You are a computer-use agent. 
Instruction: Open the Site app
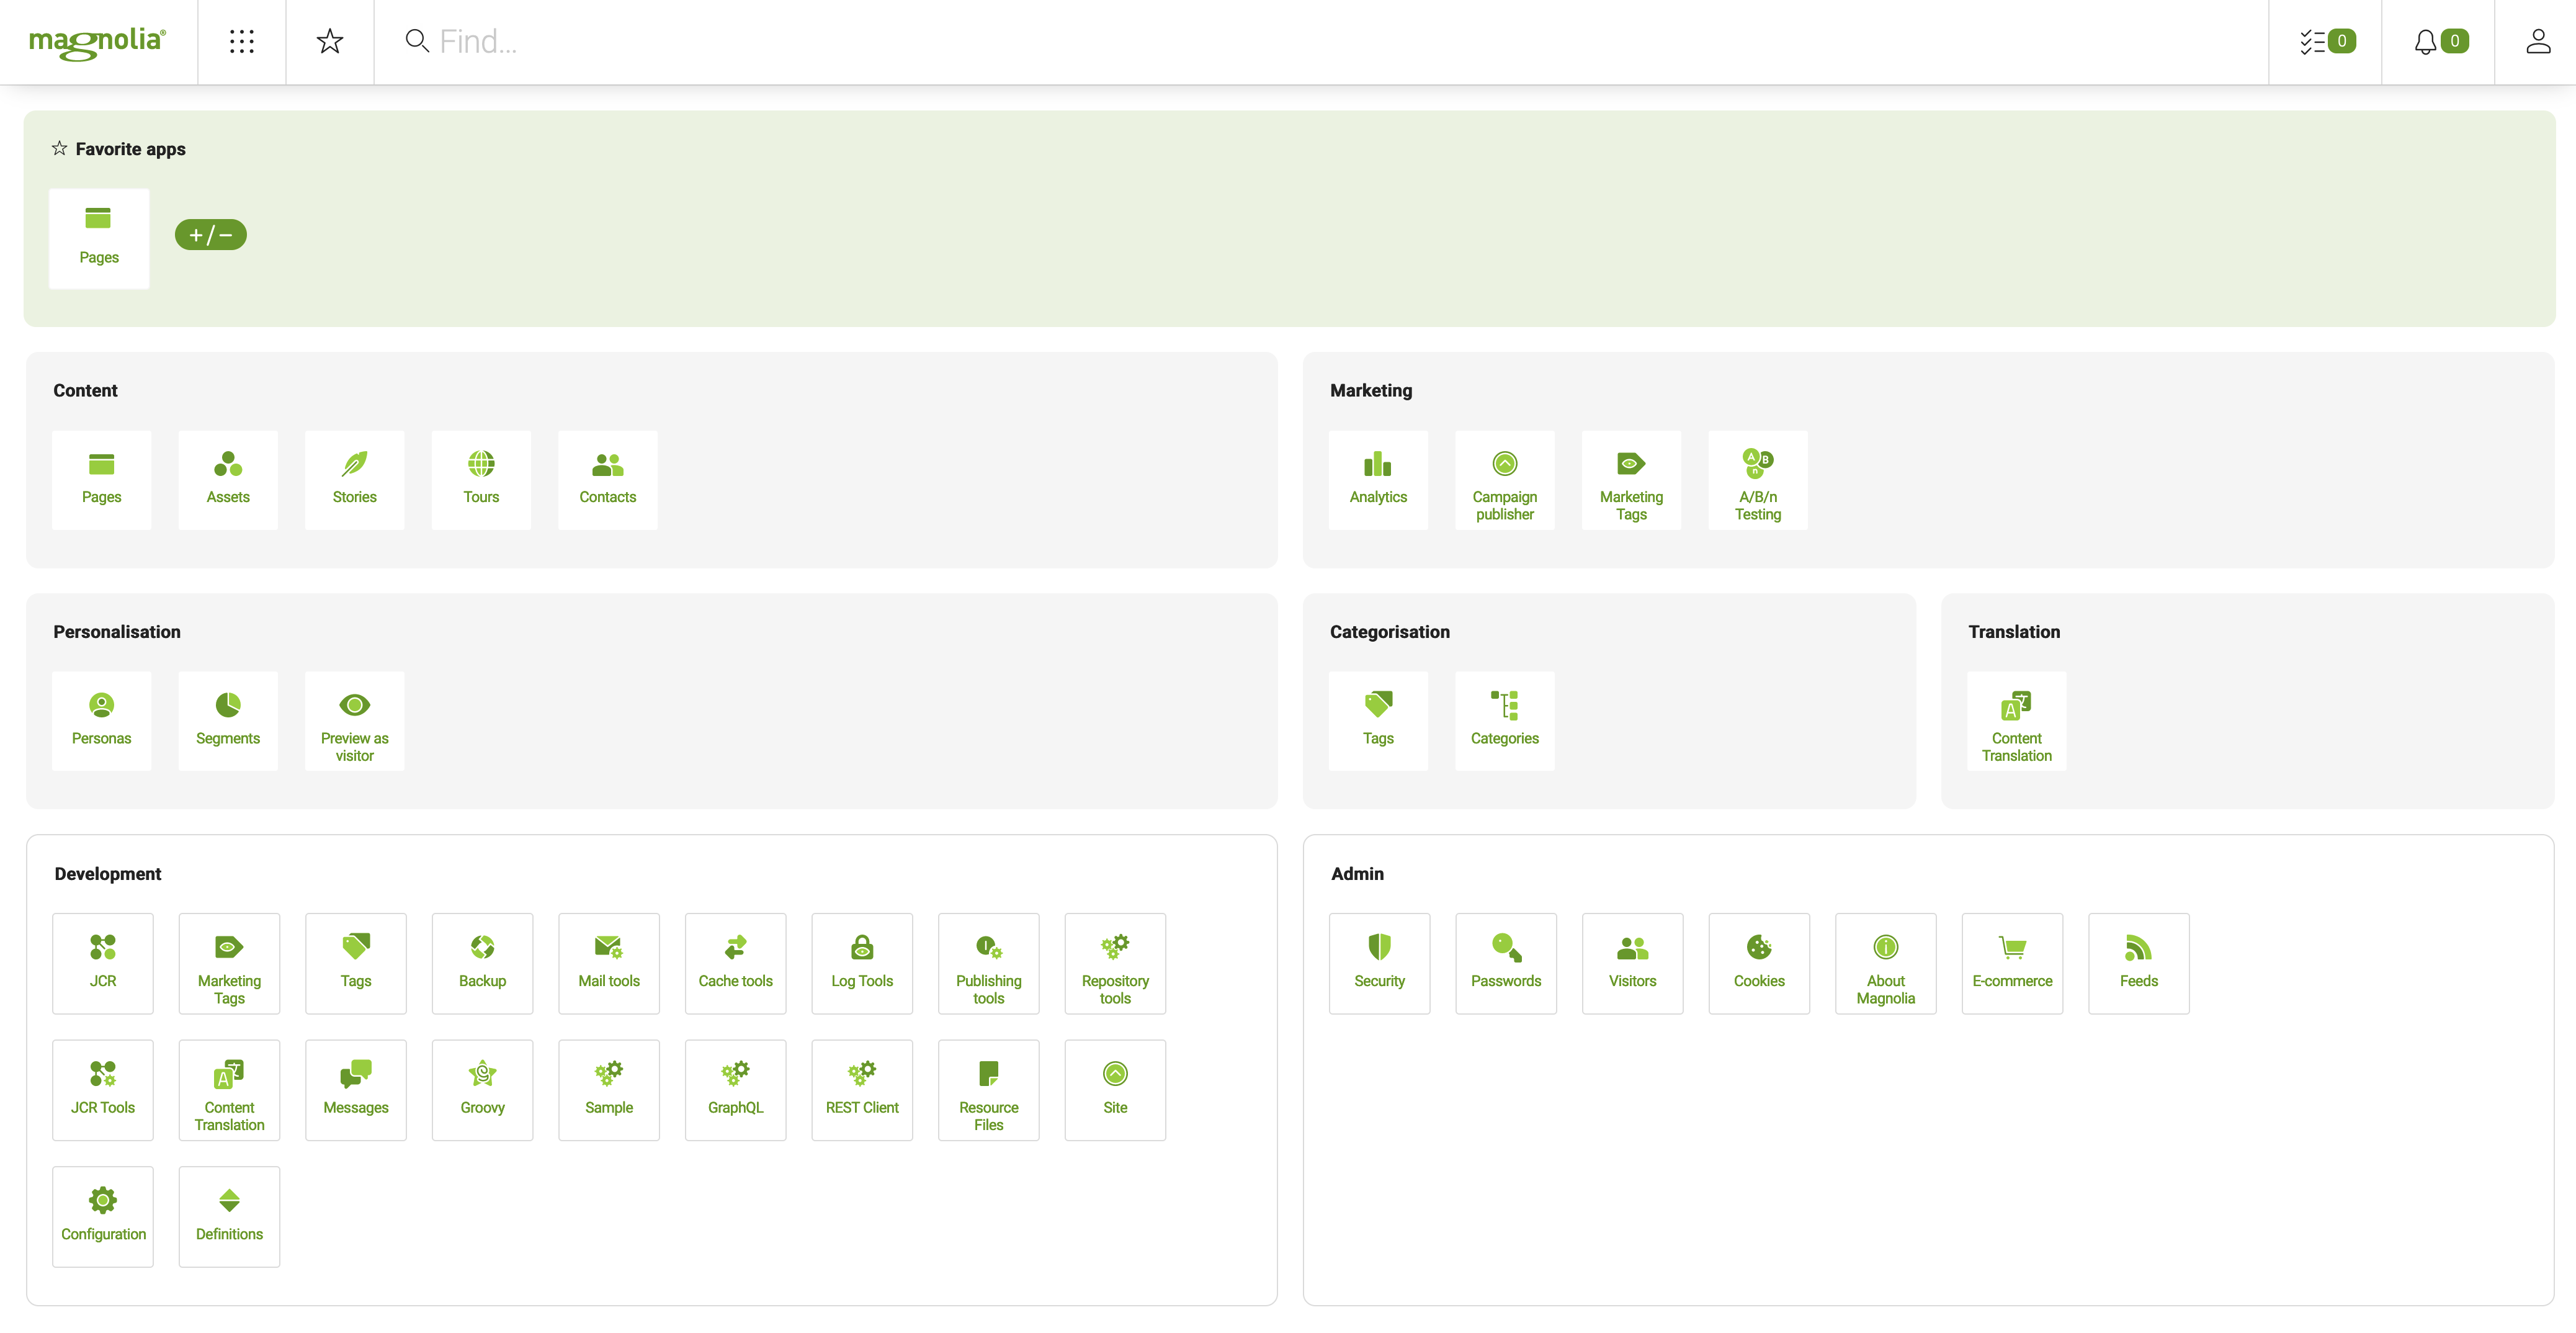(x=1115, y=1090)
